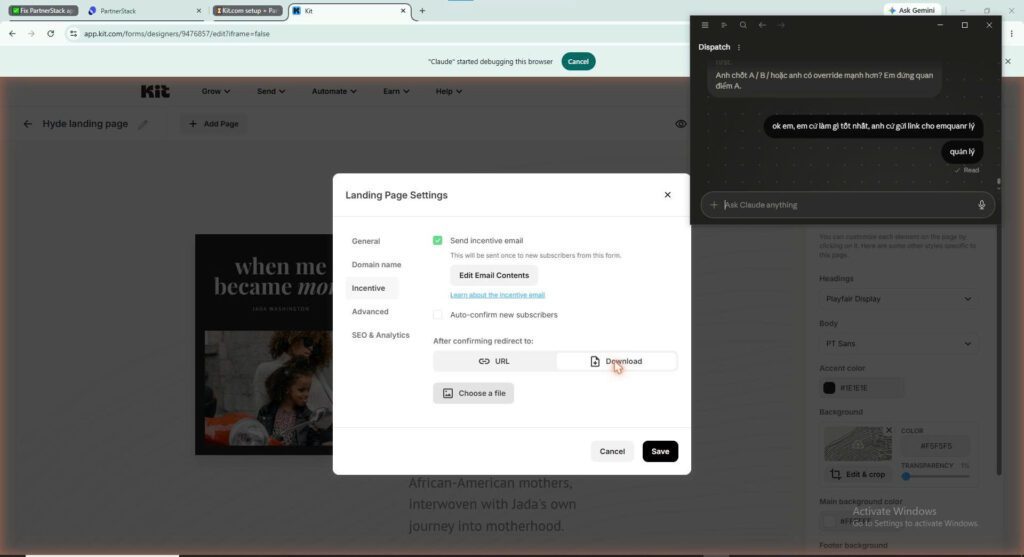Screen dimensions: 1024x557
Task: Expand the Automate menu
Action: point(334,91)
